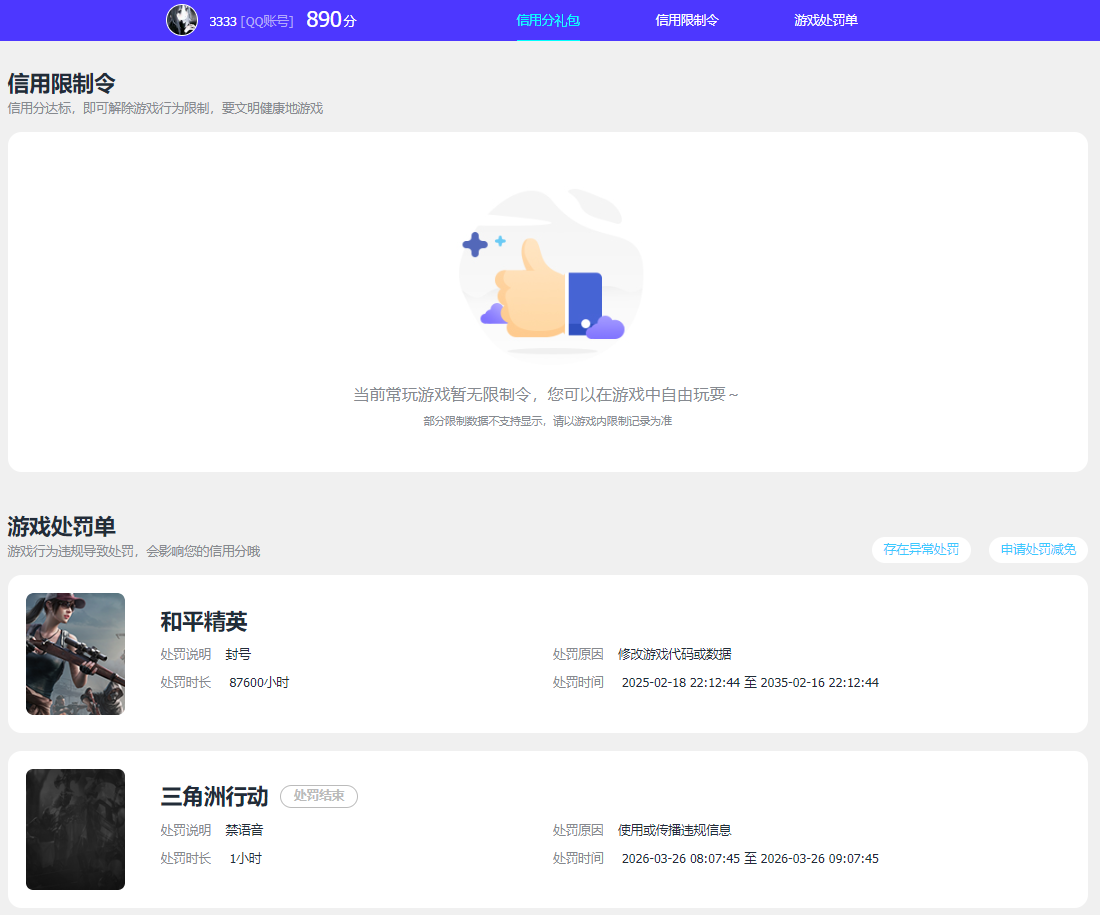The width and height of the screenshot is (1100, 915).
Task: Click the 处罚结束 status badge
Action: coord(319,796)
